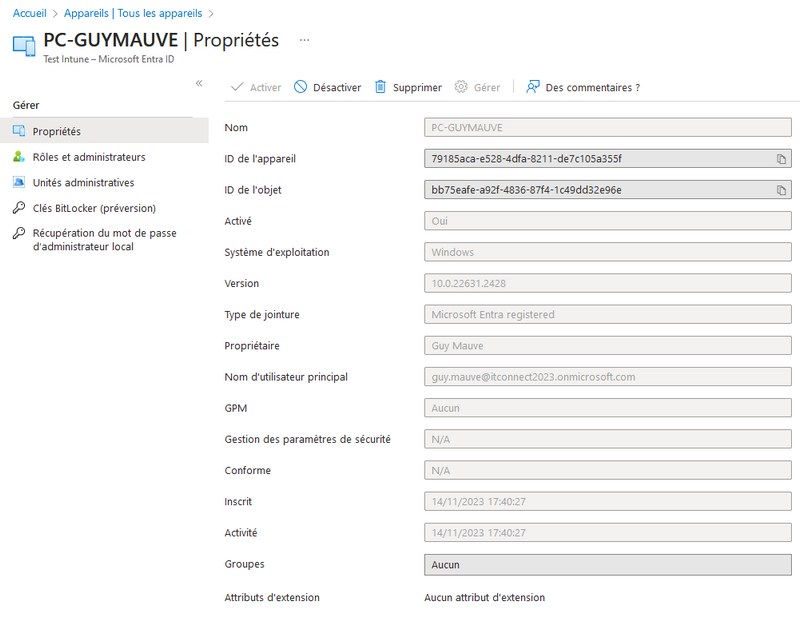
Task: Copy the object ID using the copy icon
Action: click(x=784, y=189)
